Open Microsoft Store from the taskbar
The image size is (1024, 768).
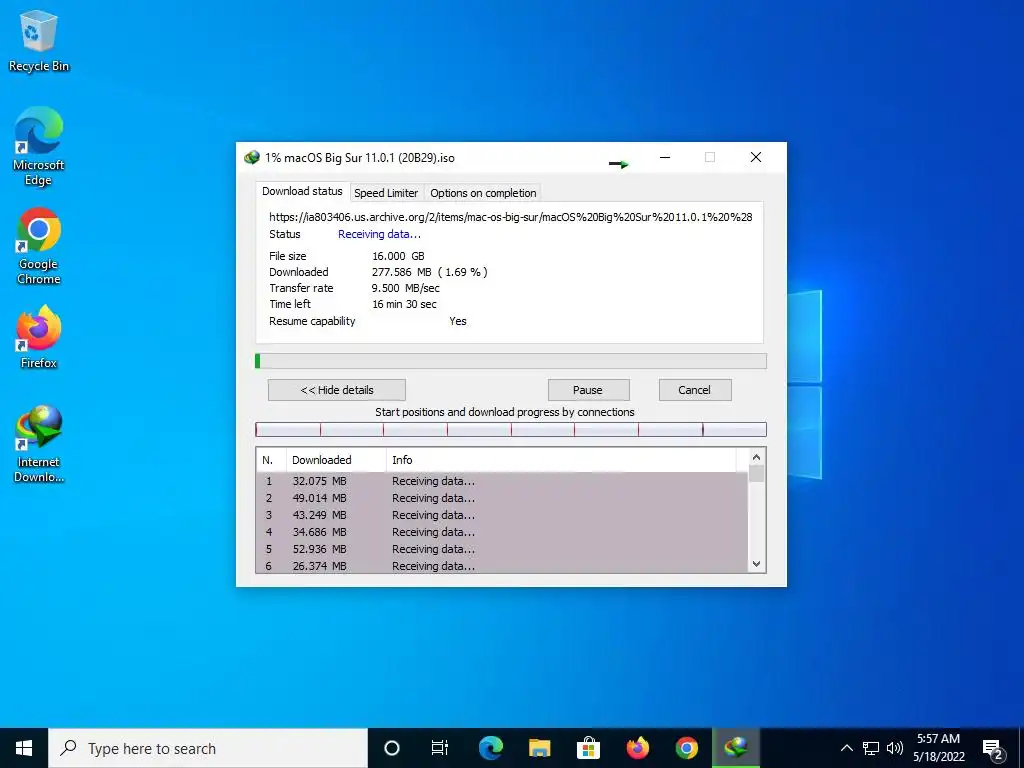pos(588,748)
